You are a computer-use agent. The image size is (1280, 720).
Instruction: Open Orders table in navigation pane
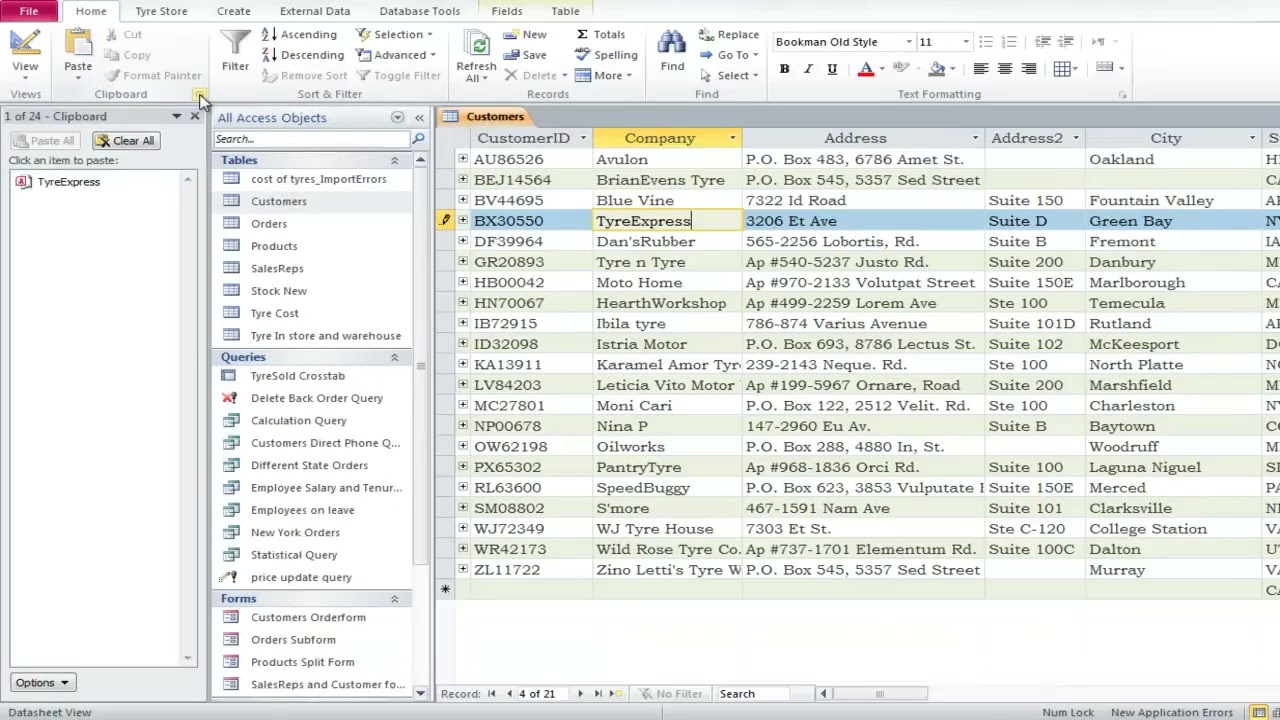click(269, 224)
